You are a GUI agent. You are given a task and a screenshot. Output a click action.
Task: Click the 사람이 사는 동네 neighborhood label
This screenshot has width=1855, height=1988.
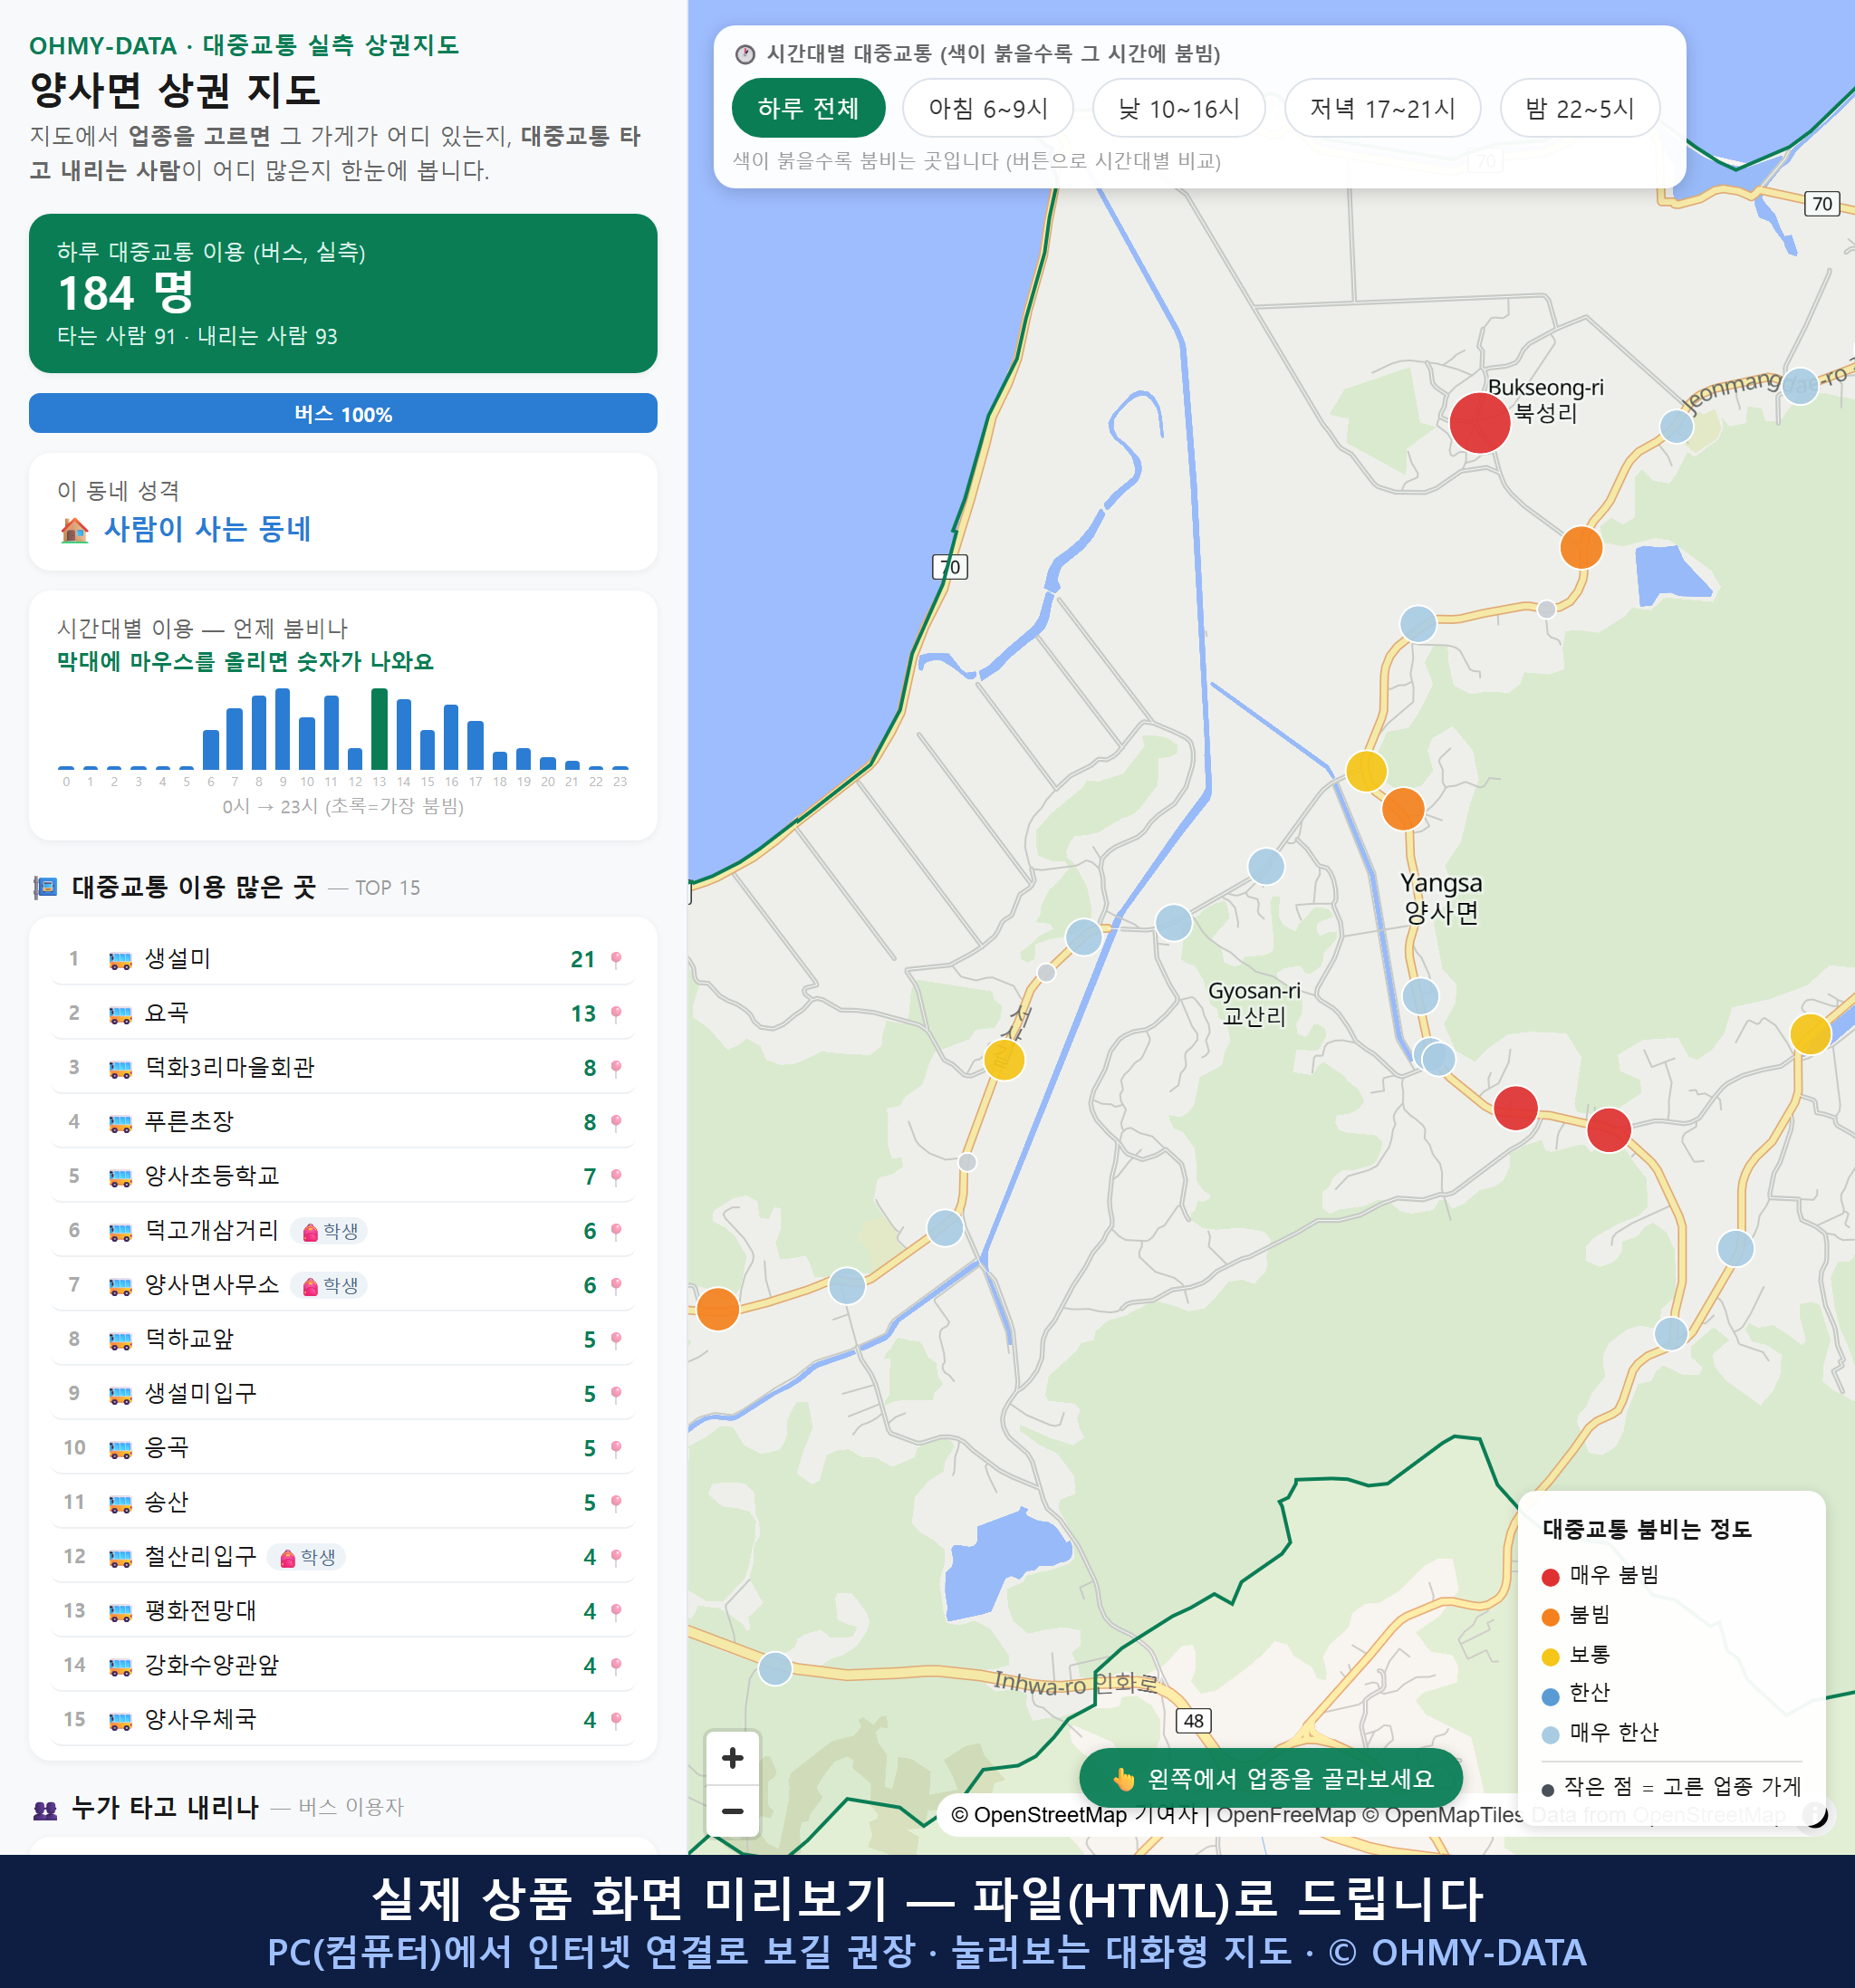207,529
